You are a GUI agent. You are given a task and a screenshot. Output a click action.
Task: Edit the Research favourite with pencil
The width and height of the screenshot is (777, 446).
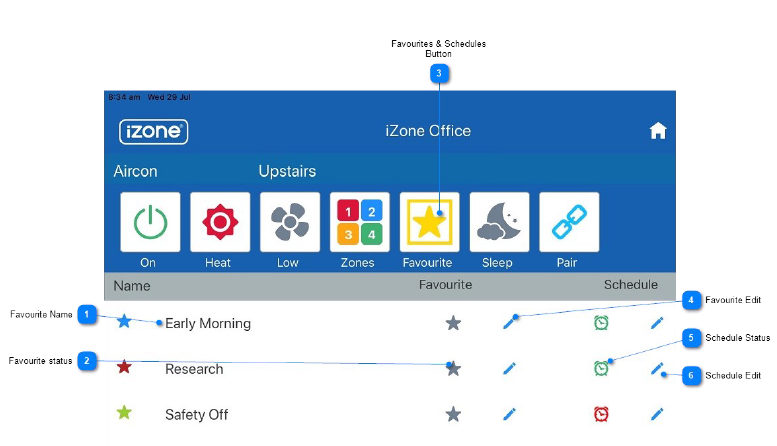point(509,369)
